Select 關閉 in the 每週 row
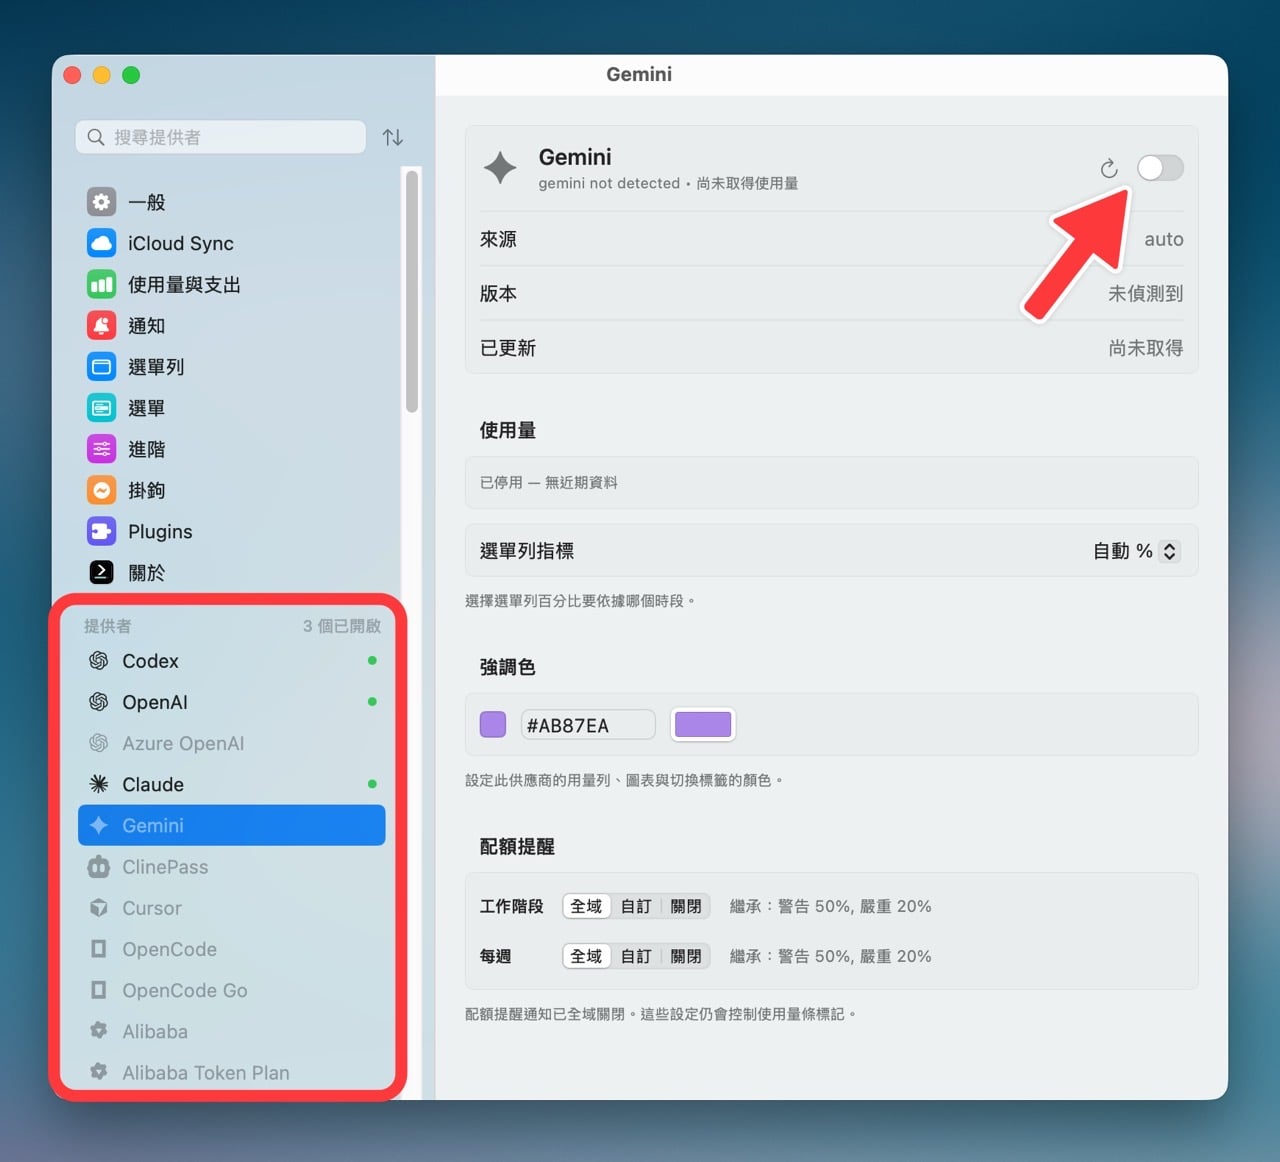The image size is (1280, 1162). click(686, 956)
